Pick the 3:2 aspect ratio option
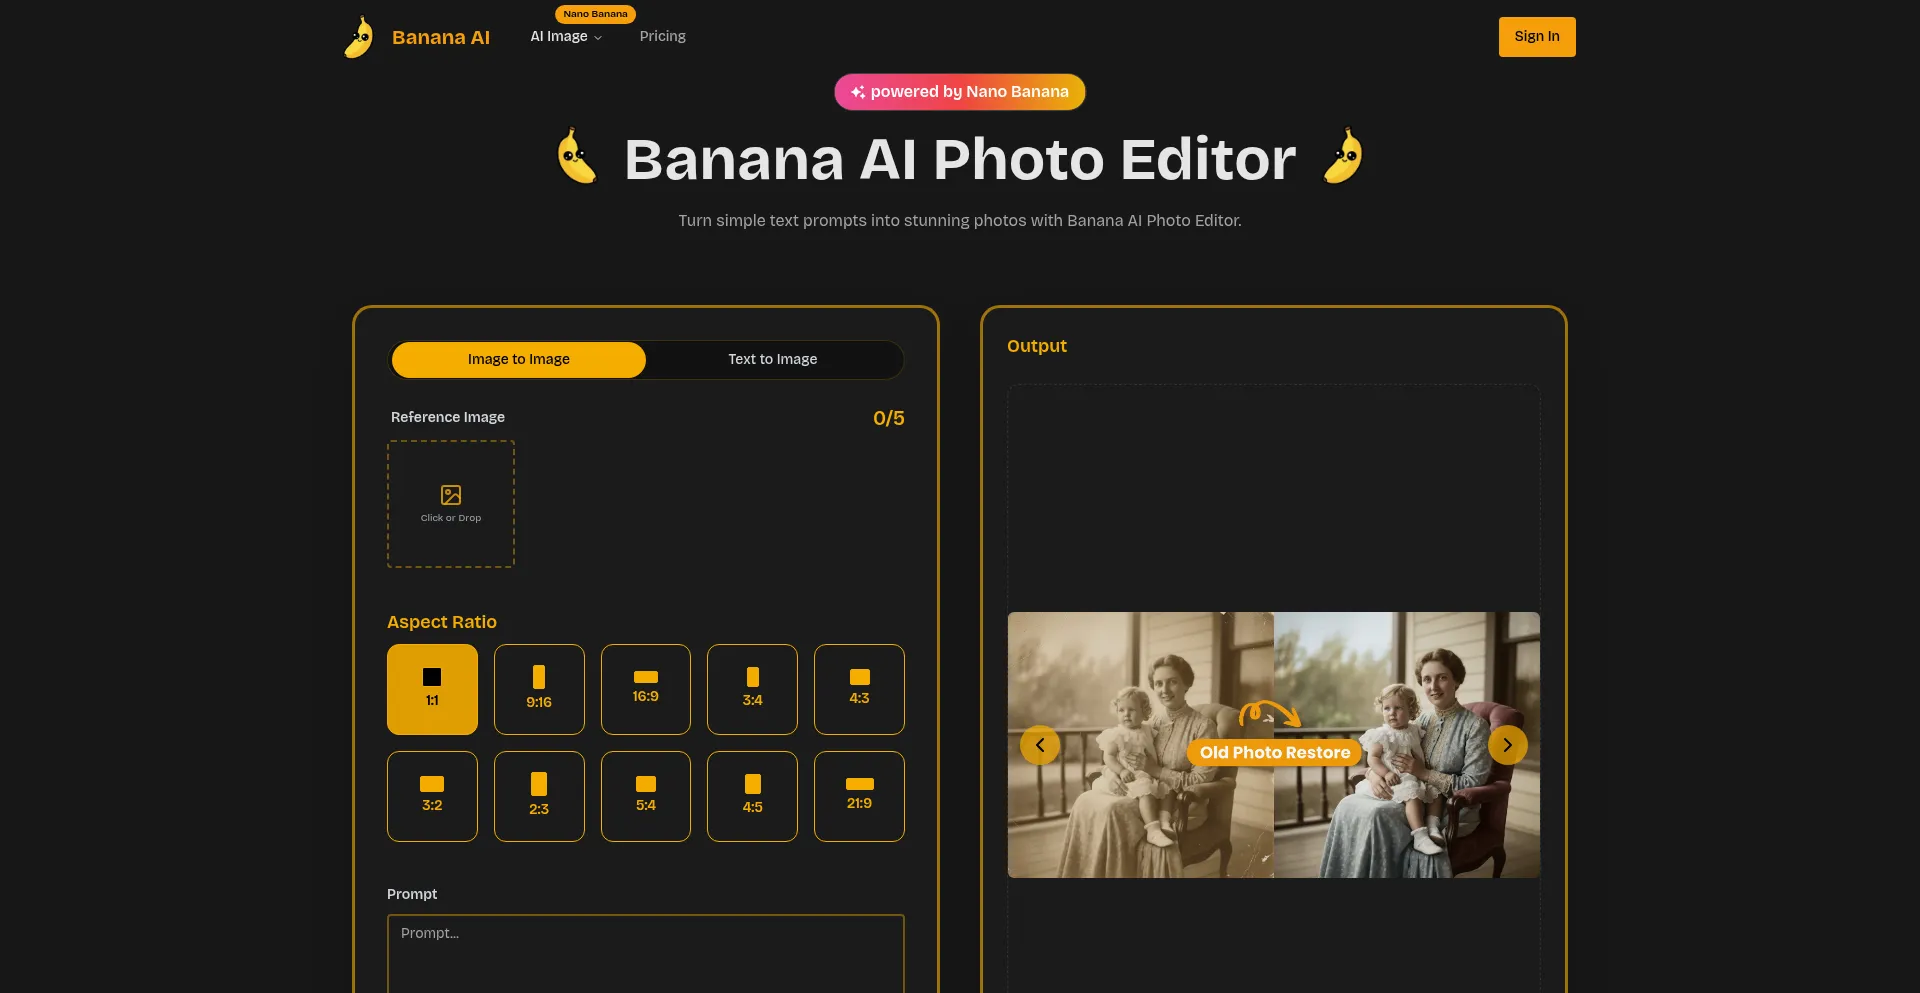Viewport: 1920px width, 993px height. (432, 796)
